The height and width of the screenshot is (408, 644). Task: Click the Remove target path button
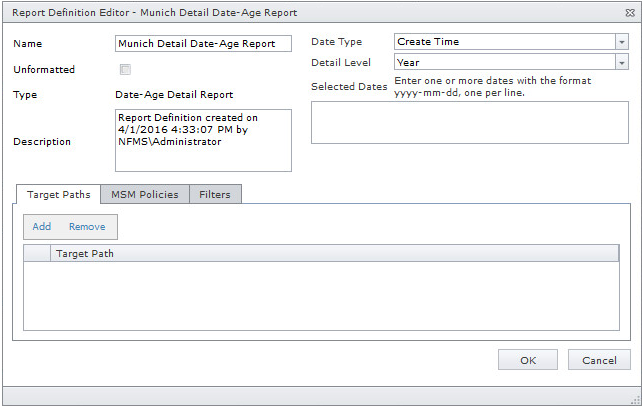tap(87, 227)
